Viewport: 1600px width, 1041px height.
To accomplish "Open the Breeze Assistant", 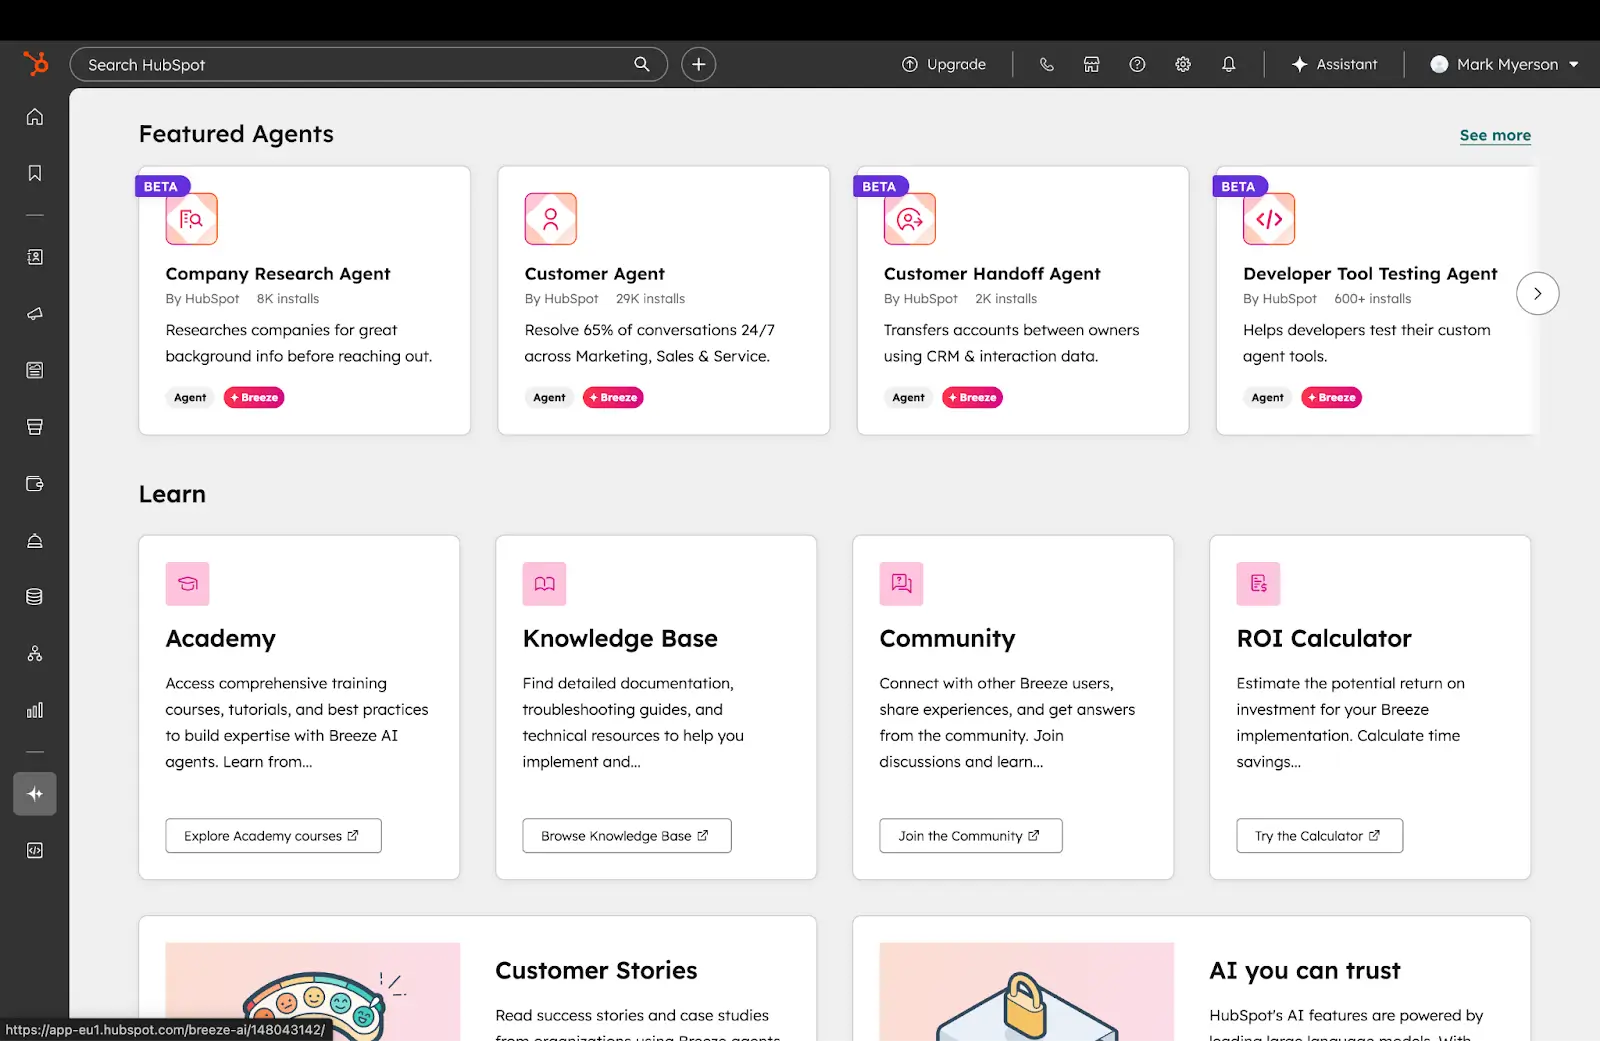I will (x=1334, y=64).
